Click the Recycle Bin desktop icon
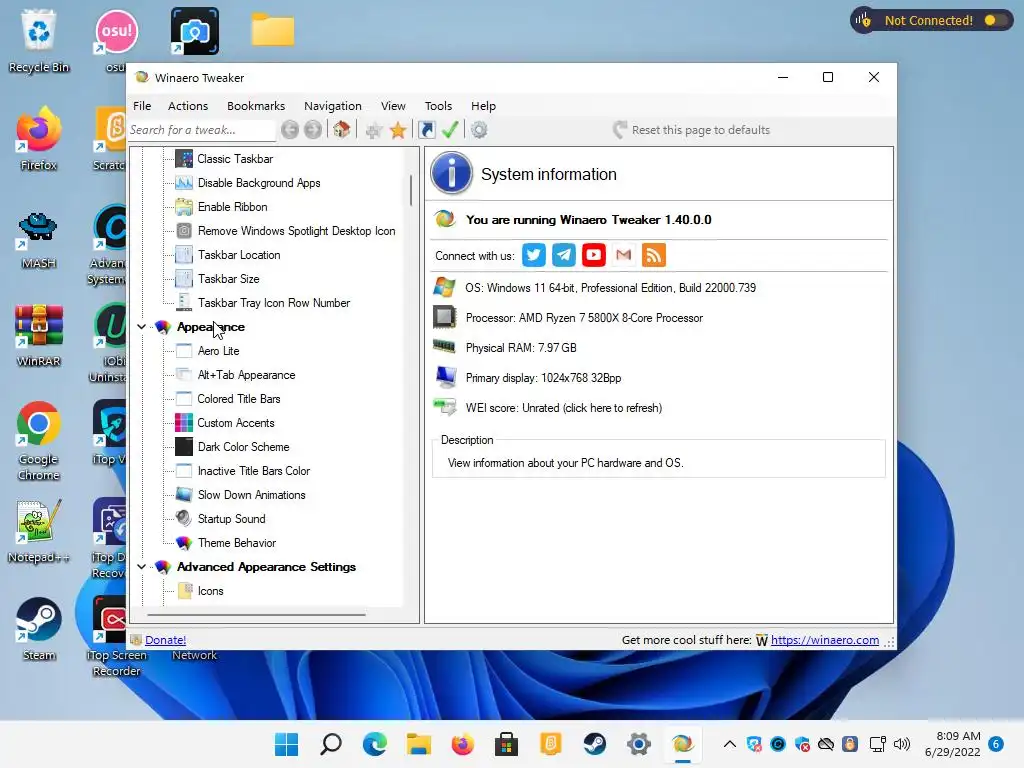This screenshot has height=768, width=1024. [x=39, y=40]
